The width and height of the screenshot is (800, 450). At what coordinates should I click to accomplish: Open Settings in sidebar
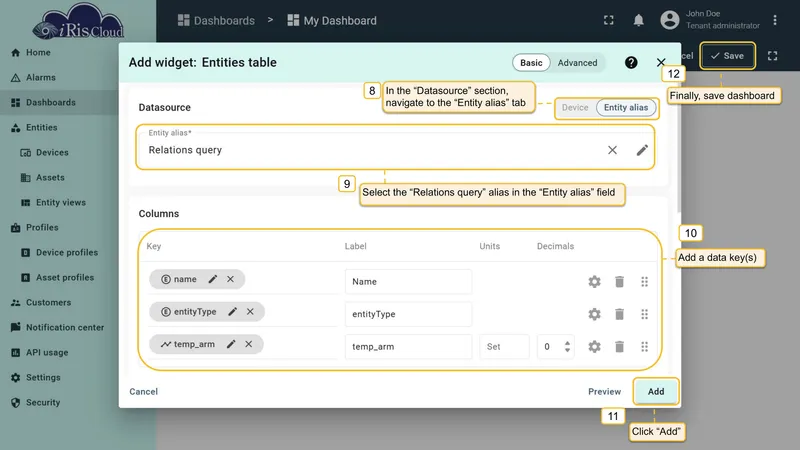[36, 378]
